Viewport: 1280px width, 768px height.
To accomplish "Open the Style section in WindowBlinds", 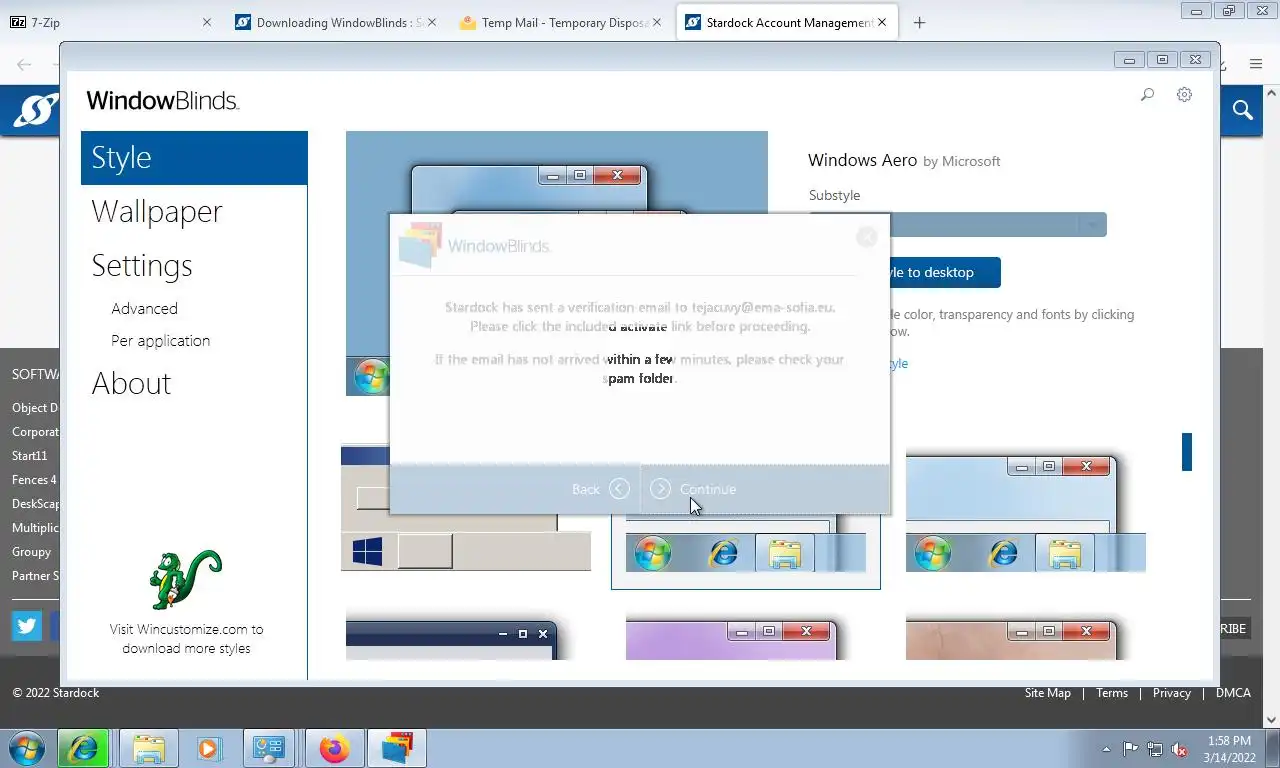I will [194, 158].
